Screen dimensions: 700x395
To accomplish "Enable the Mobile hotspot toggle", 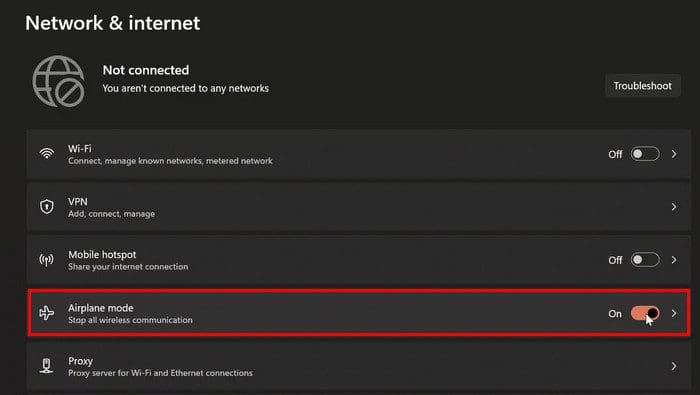I will [645, 260].
